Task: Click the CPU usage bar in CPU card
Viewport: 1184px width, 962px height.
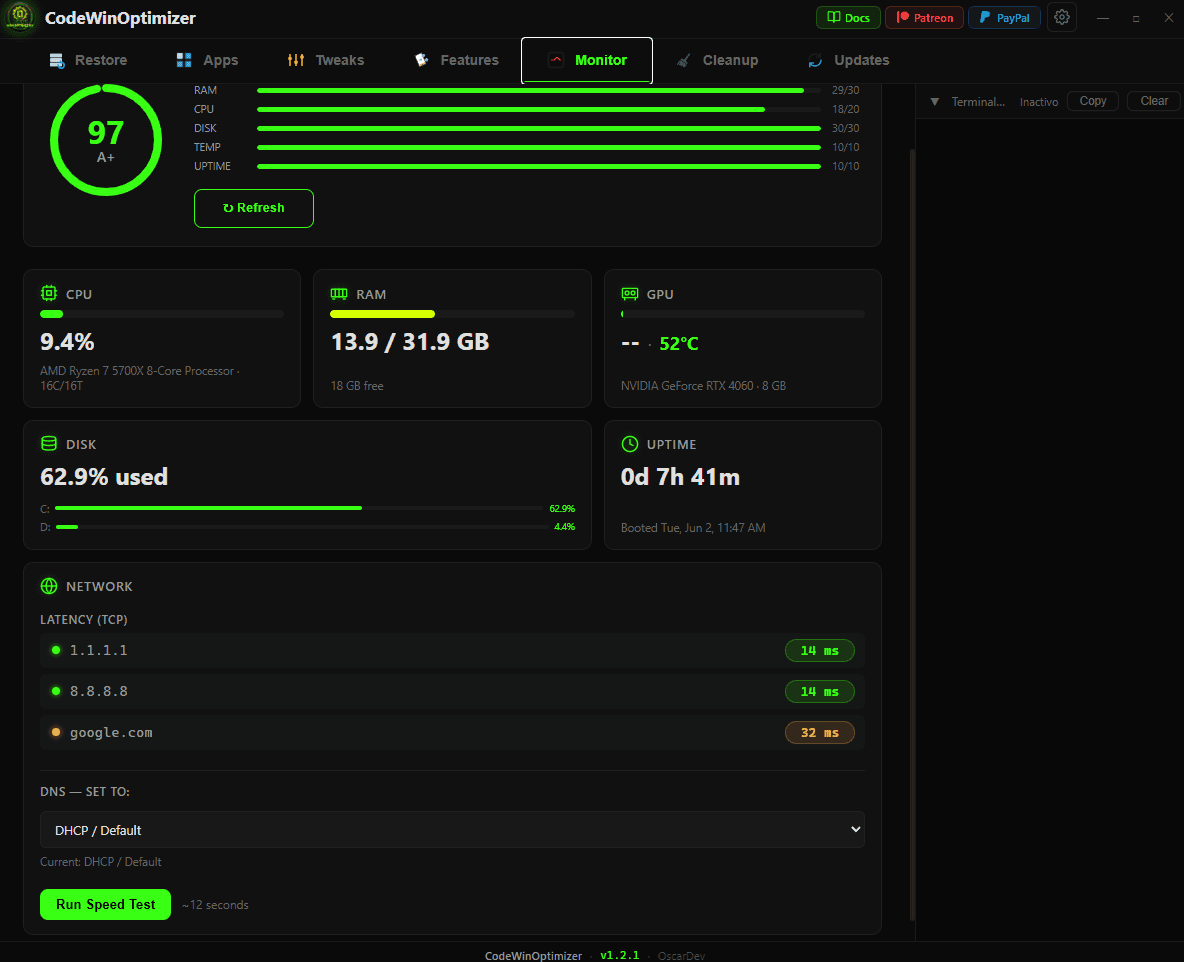Action: point(162,314)
